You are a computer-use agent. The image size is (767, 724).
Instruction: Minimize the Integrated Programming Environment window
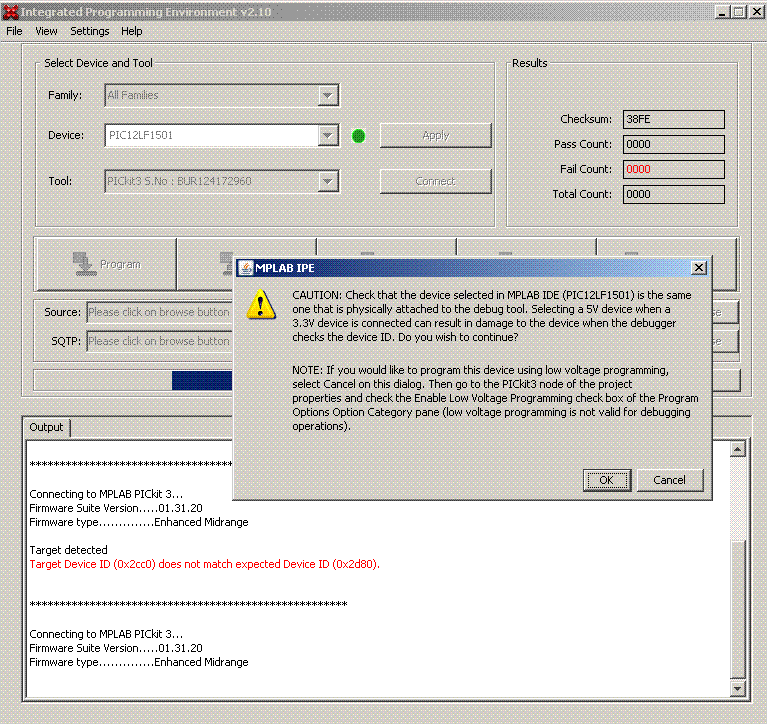(722, 12)
